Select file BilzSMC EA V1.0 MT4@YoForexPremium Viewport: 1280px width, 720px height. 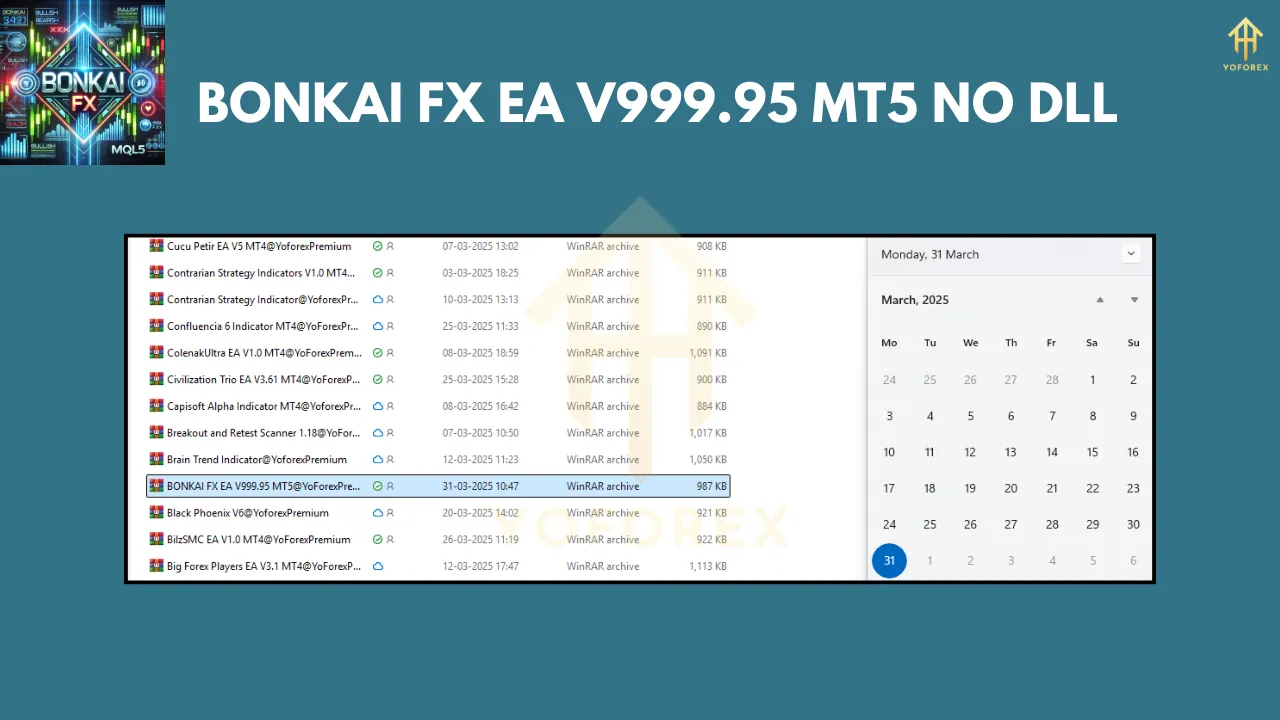point(259,539)
